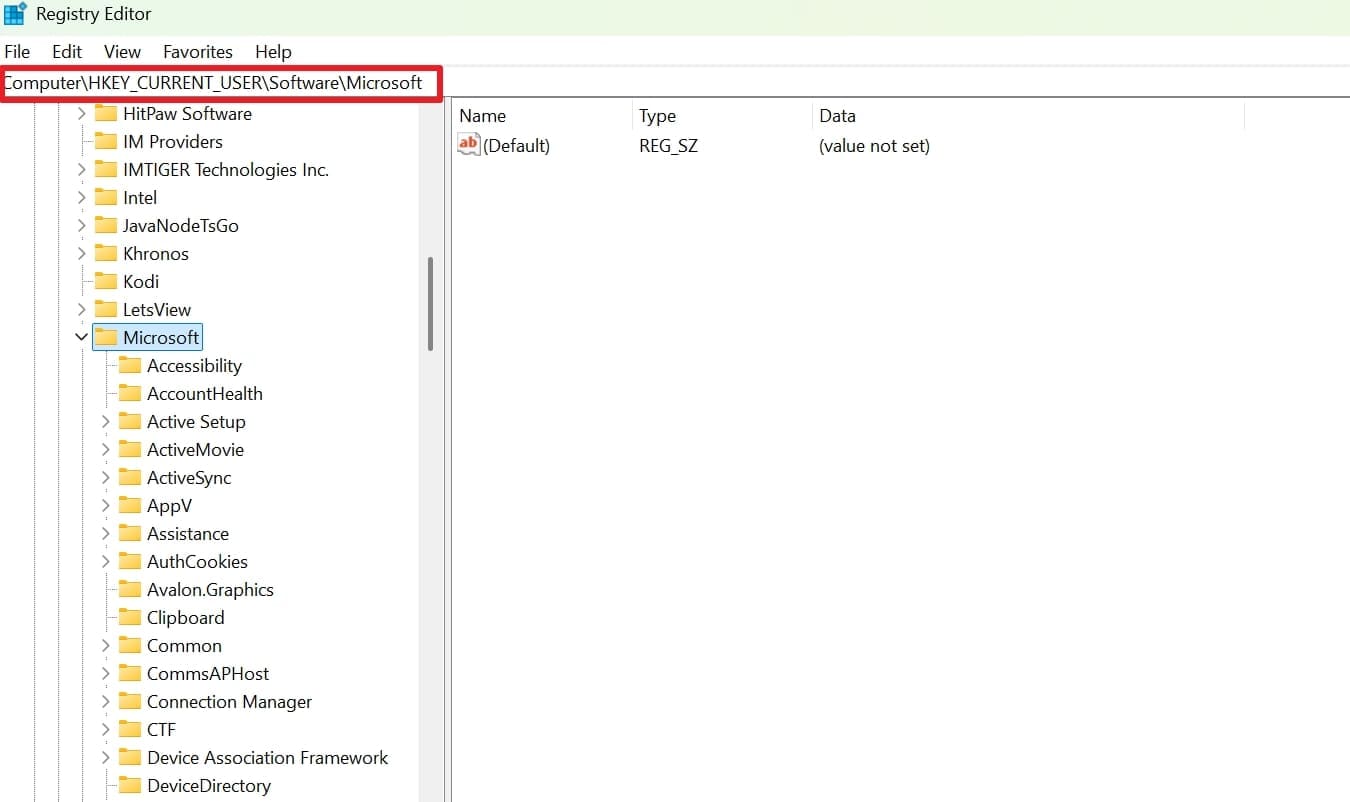Image resolution: width=1350 pixels, height=802 pixels.
Task: Expand the JavaNodeTsGo key
Action: point(82,225)
